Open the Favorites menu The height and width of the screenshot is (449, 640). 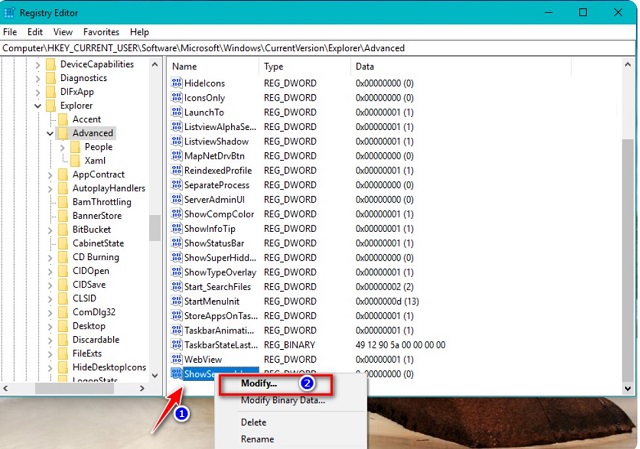pos(101,32)
